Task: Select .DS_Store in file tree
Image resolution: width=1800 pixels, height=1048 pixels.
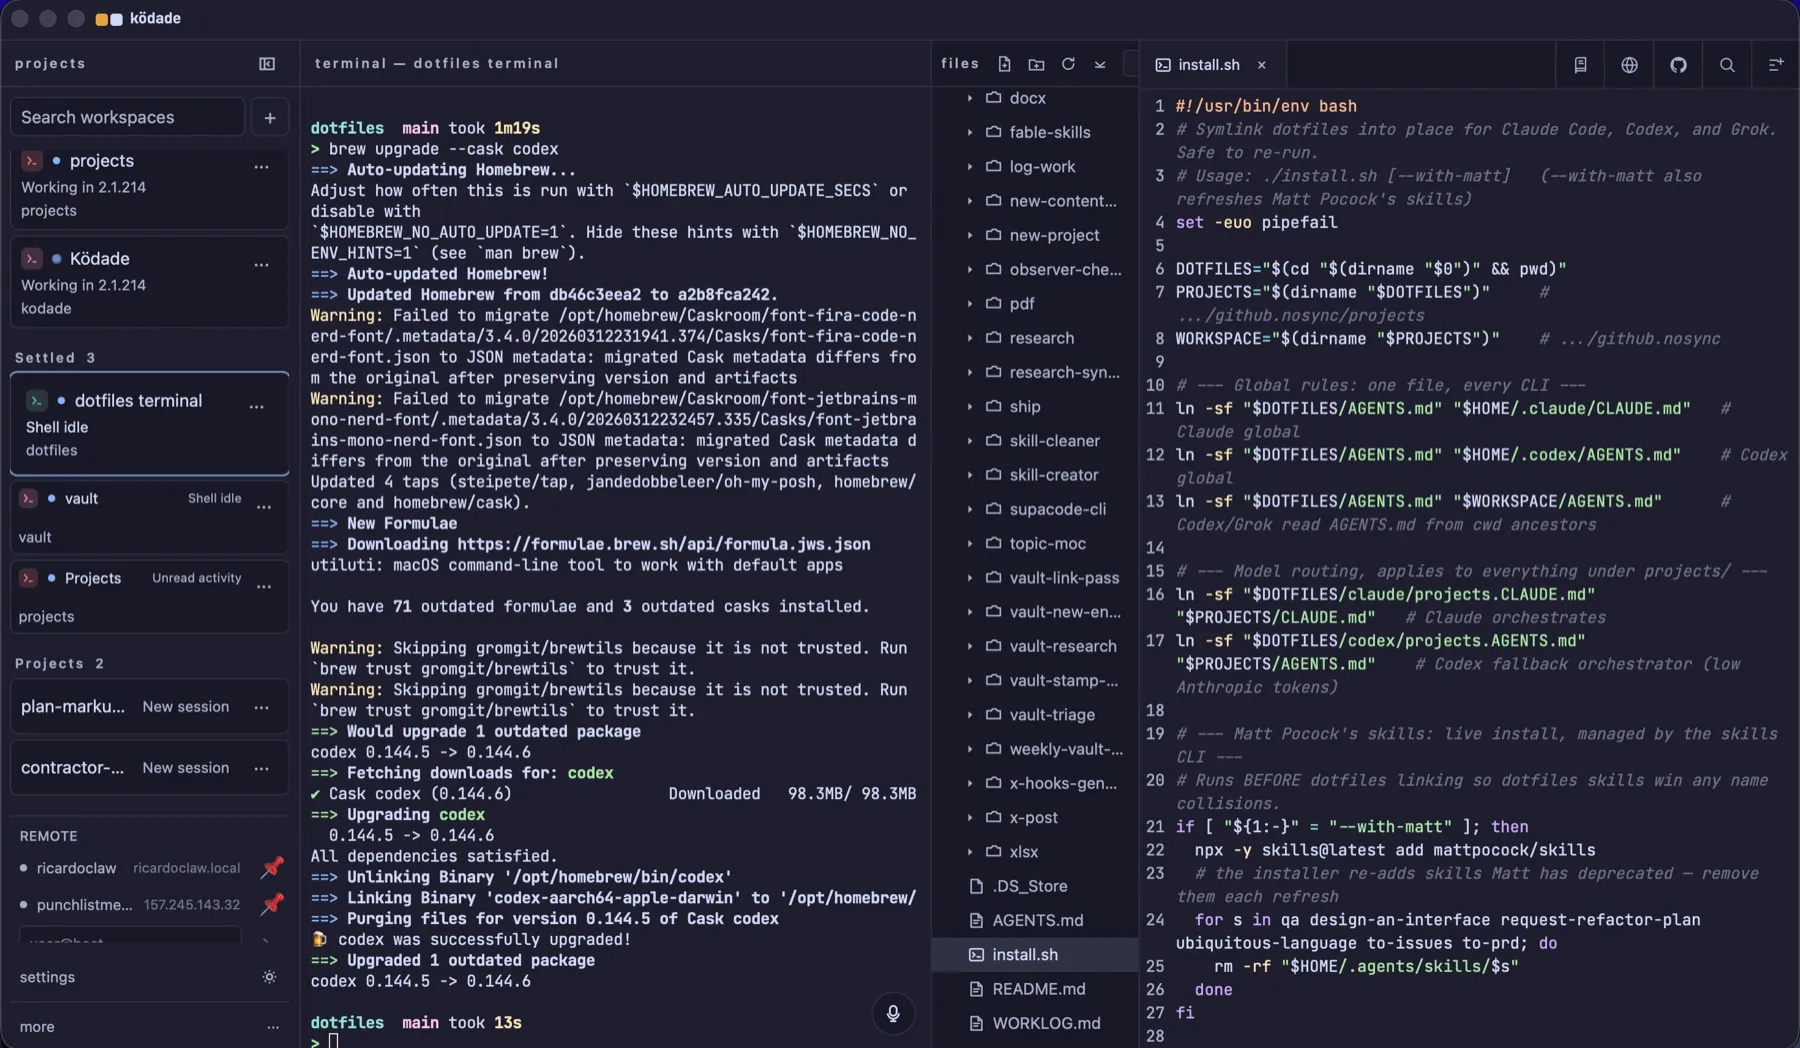Action: pyautogui.click(x=1034, y=886)
